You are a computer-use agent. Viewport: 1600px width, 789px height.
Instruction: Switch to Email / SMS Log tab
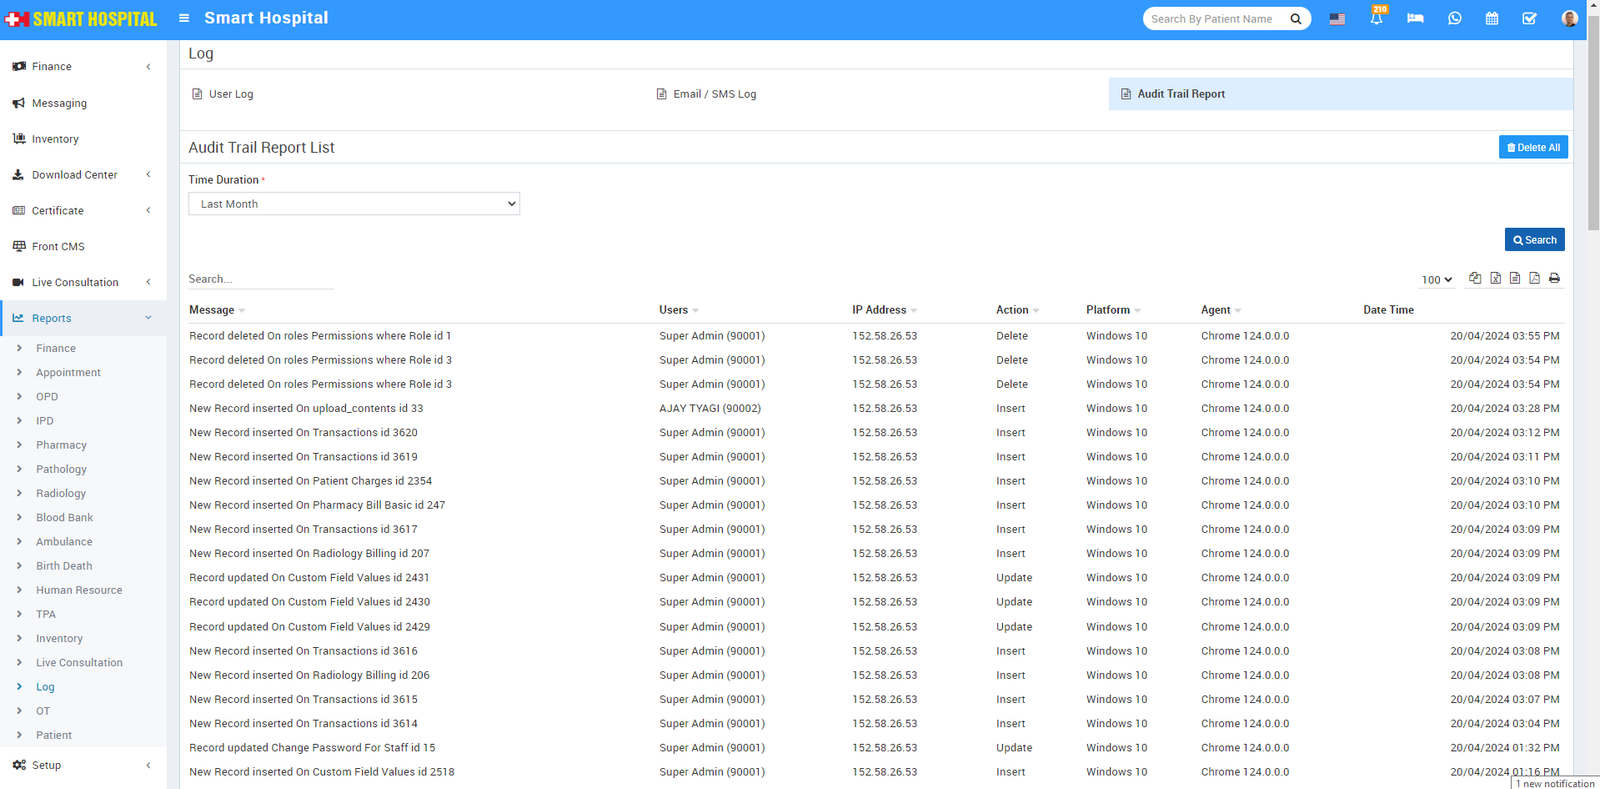(714, 94)
